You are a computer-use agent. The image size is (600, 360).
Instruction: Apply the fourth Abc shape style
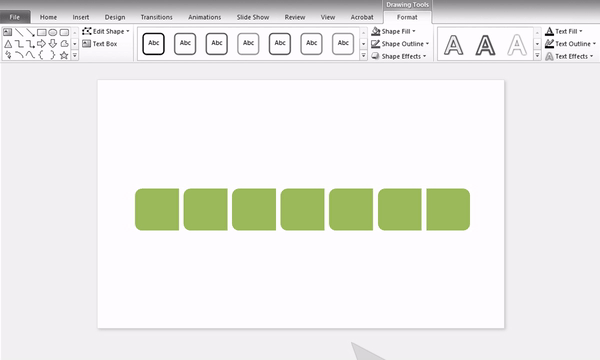(x=248, y=44)
